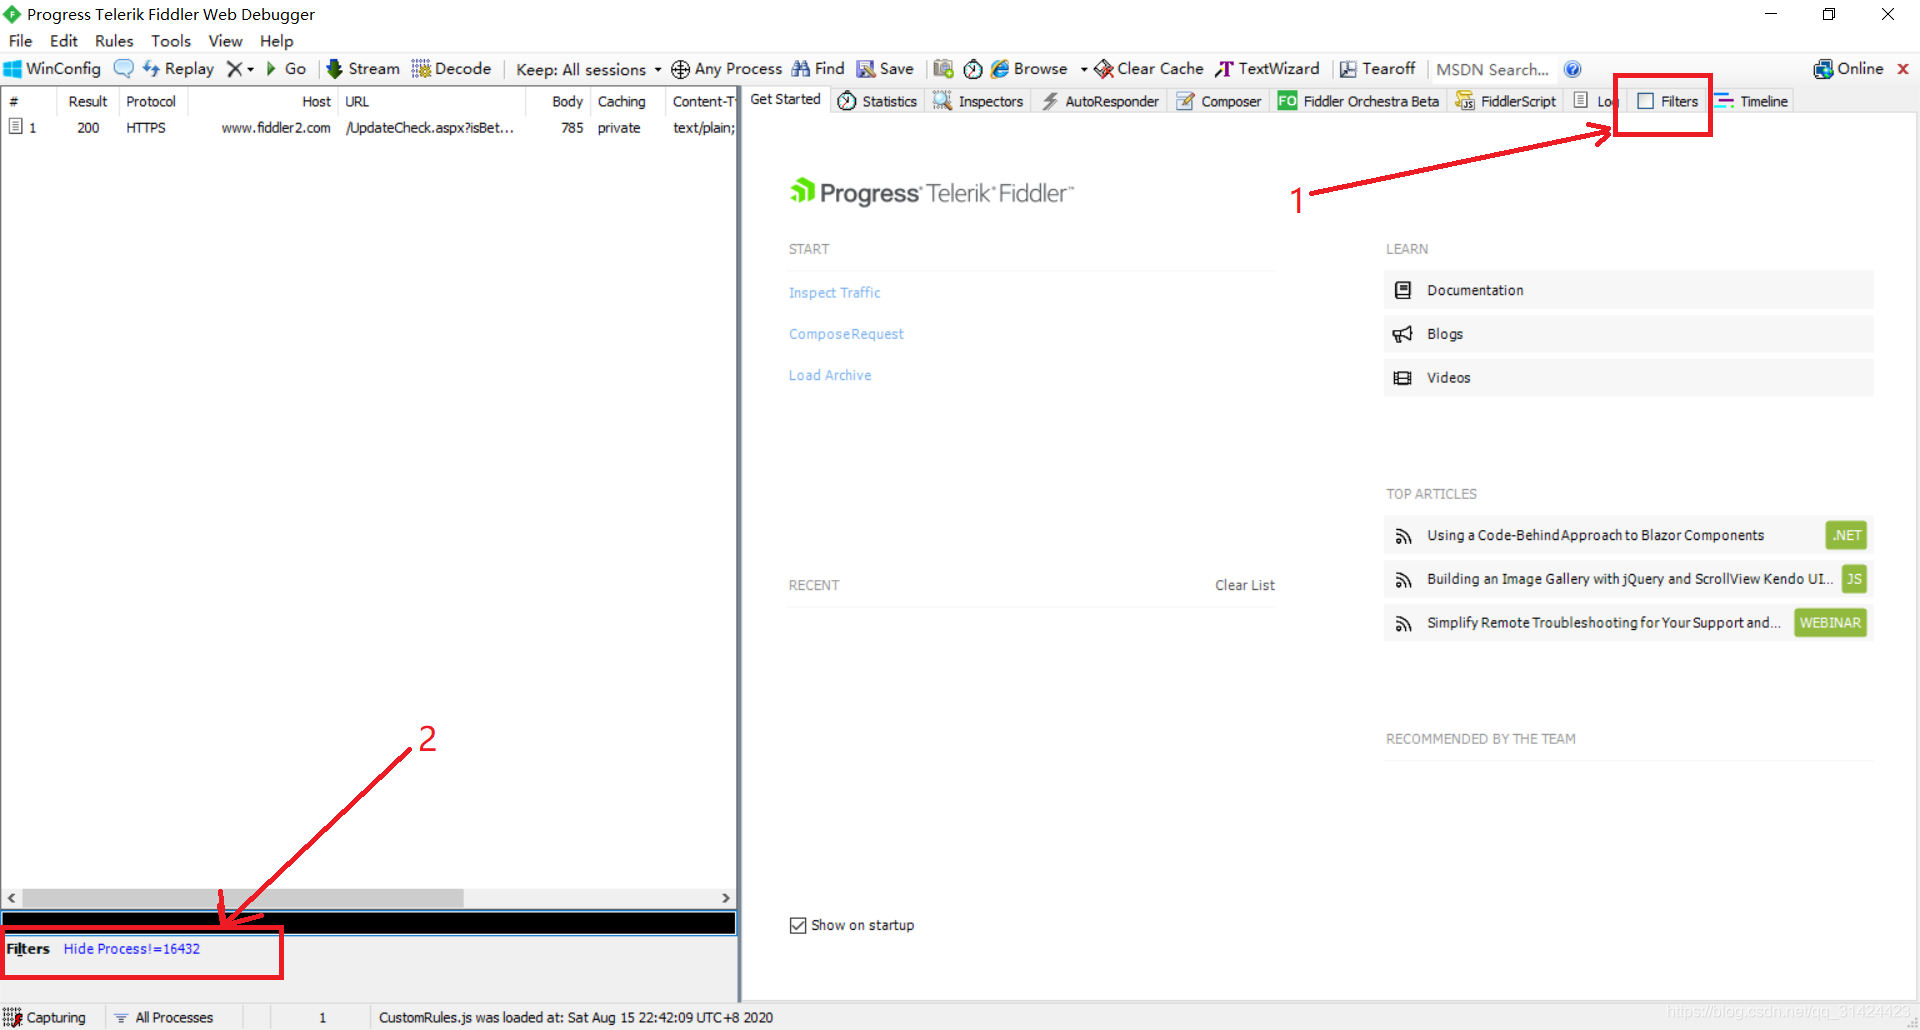Click into the MSDN Search field

click(x=1492, y=69)
